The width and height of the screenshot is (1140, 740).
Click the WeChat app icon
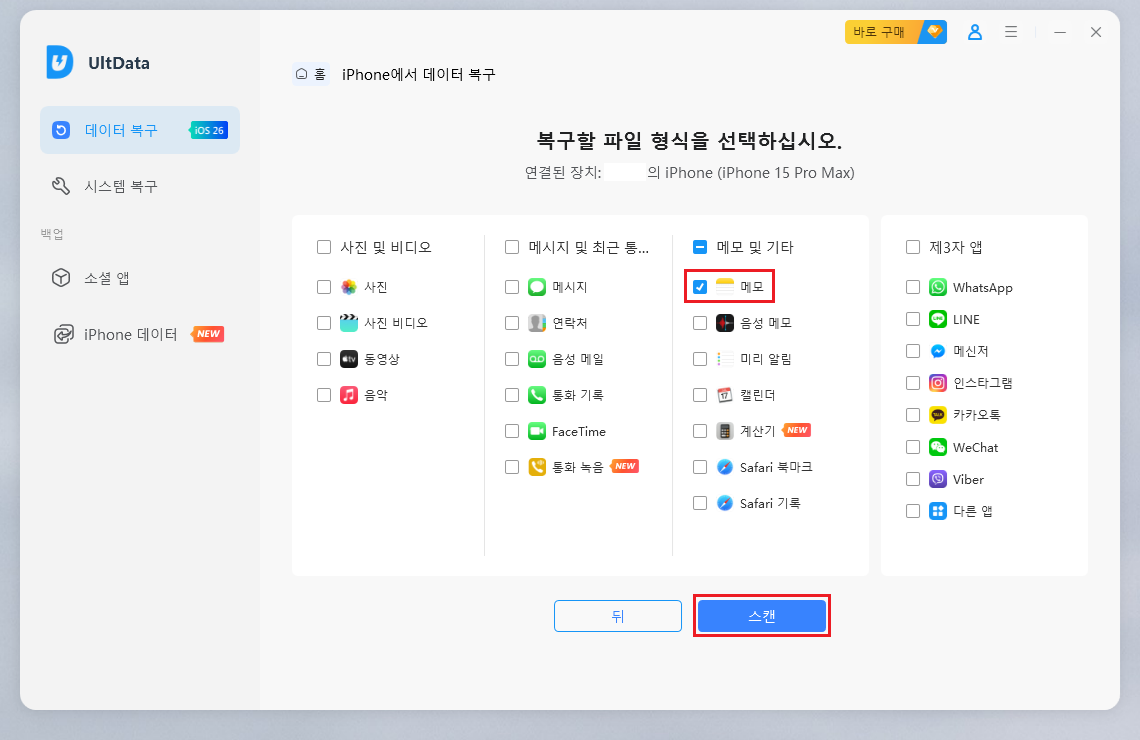[936, 447]
